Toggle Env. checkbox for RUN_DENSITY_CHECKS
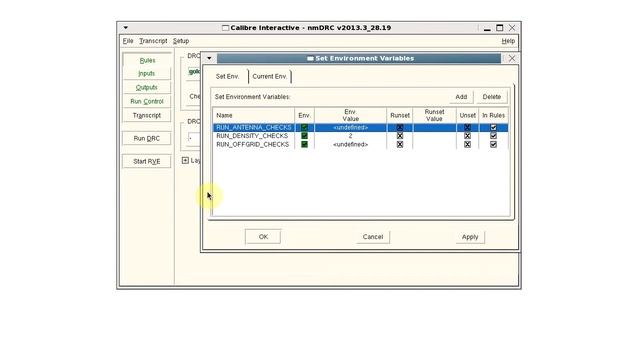640x360 pixels. pos(304,136)
